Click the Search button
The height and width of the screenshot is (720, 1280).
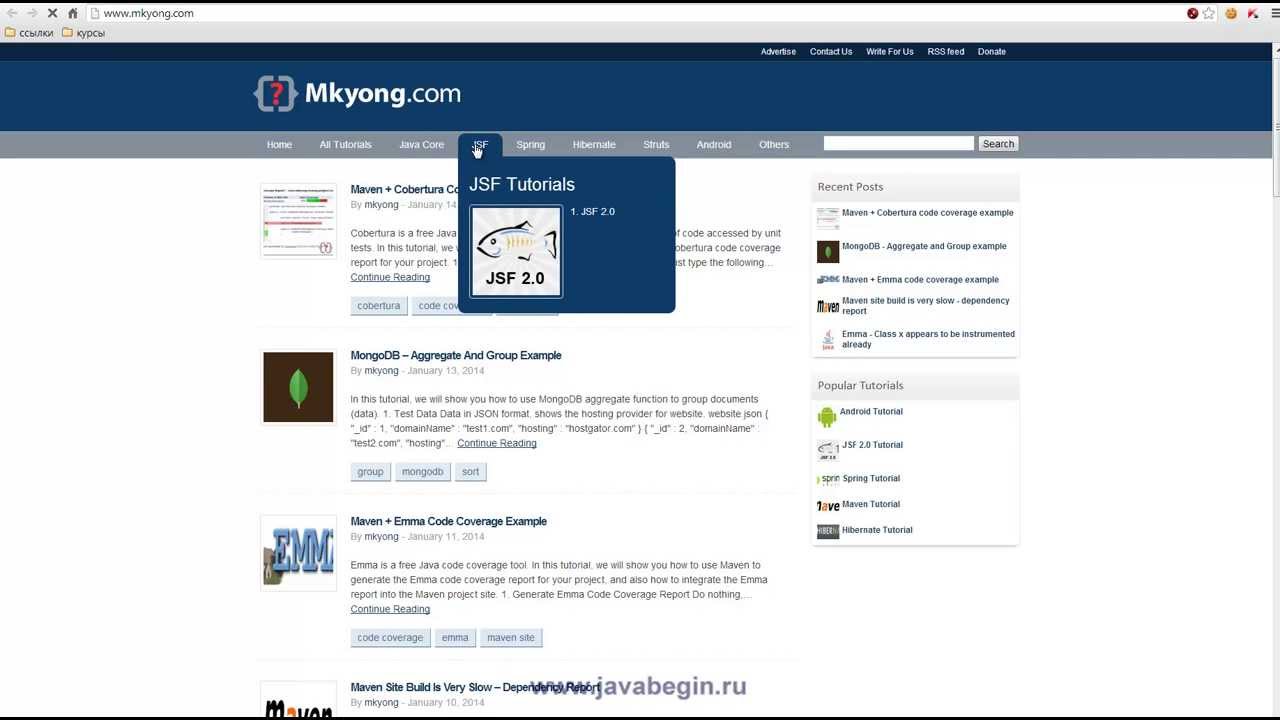[x=998, y=144]
